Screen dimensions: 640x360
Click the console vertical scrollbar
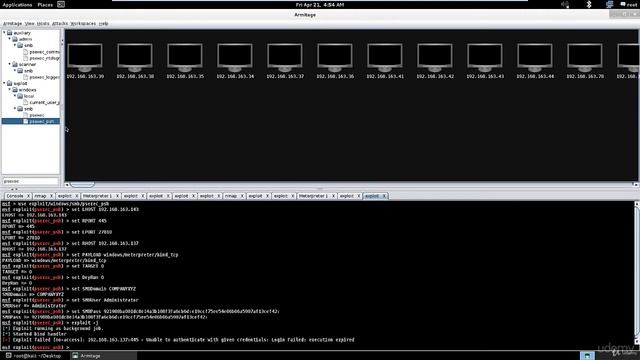(x=636, y=273)
